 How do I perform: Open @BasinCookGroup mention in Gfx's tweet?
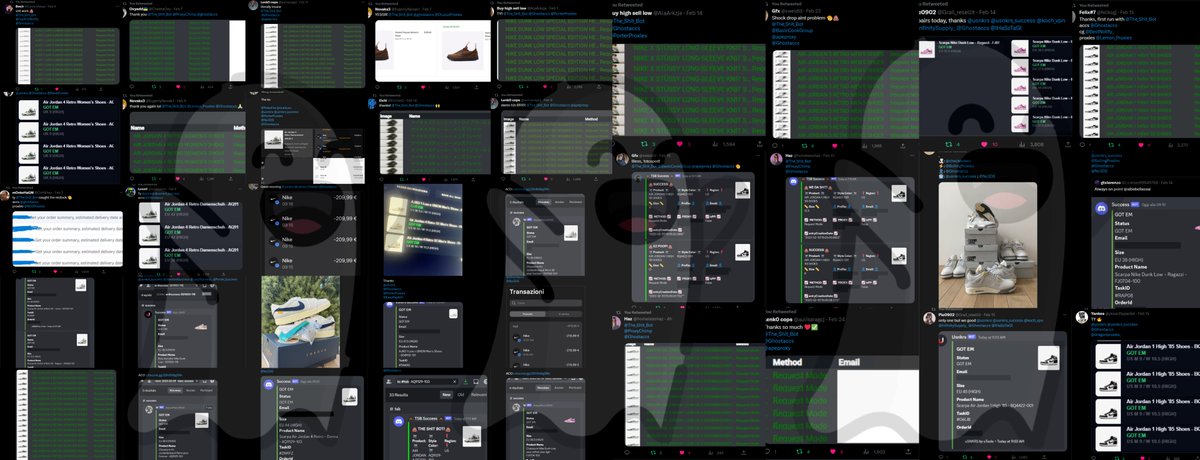pos(792,31)
